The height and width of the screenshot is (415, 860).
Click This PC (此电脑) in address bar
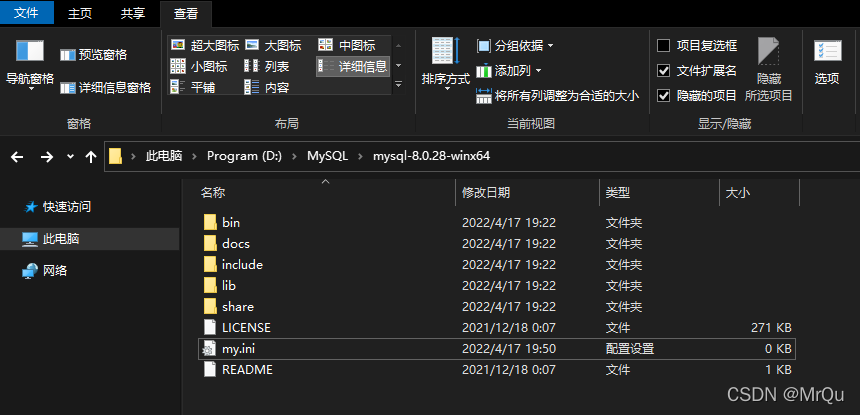tap(163, 156)
